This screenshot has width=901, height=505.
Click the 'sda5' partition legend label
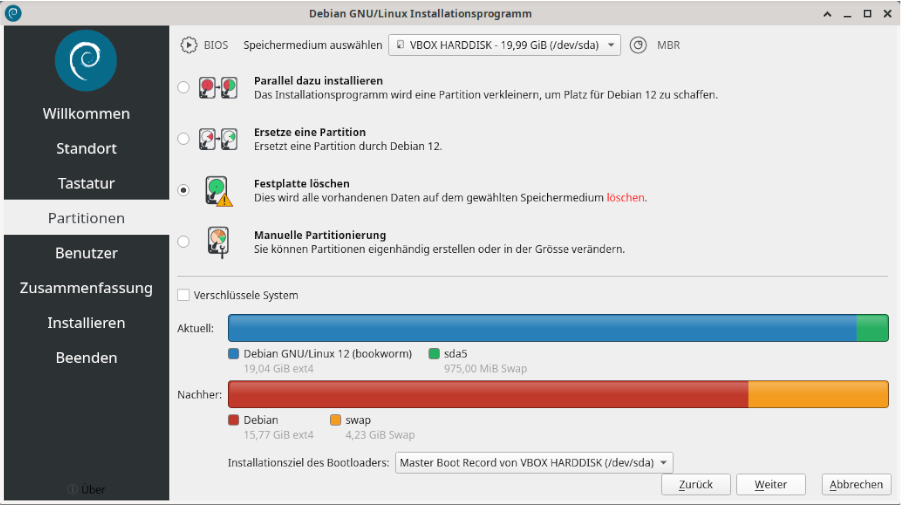pyautogui.click(x=456, y=353)
